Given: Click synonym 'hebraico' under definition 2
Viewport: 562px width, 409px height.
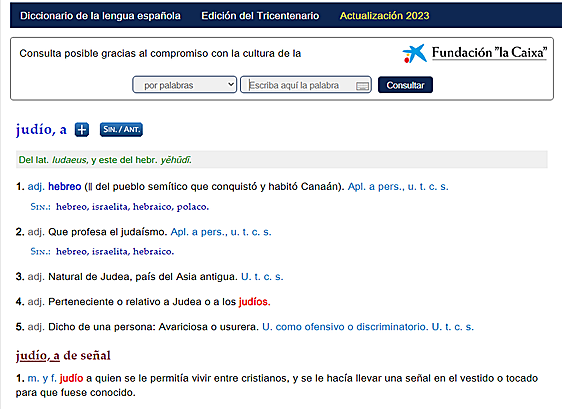Looking at the screenshot, I should pos(153,252).
